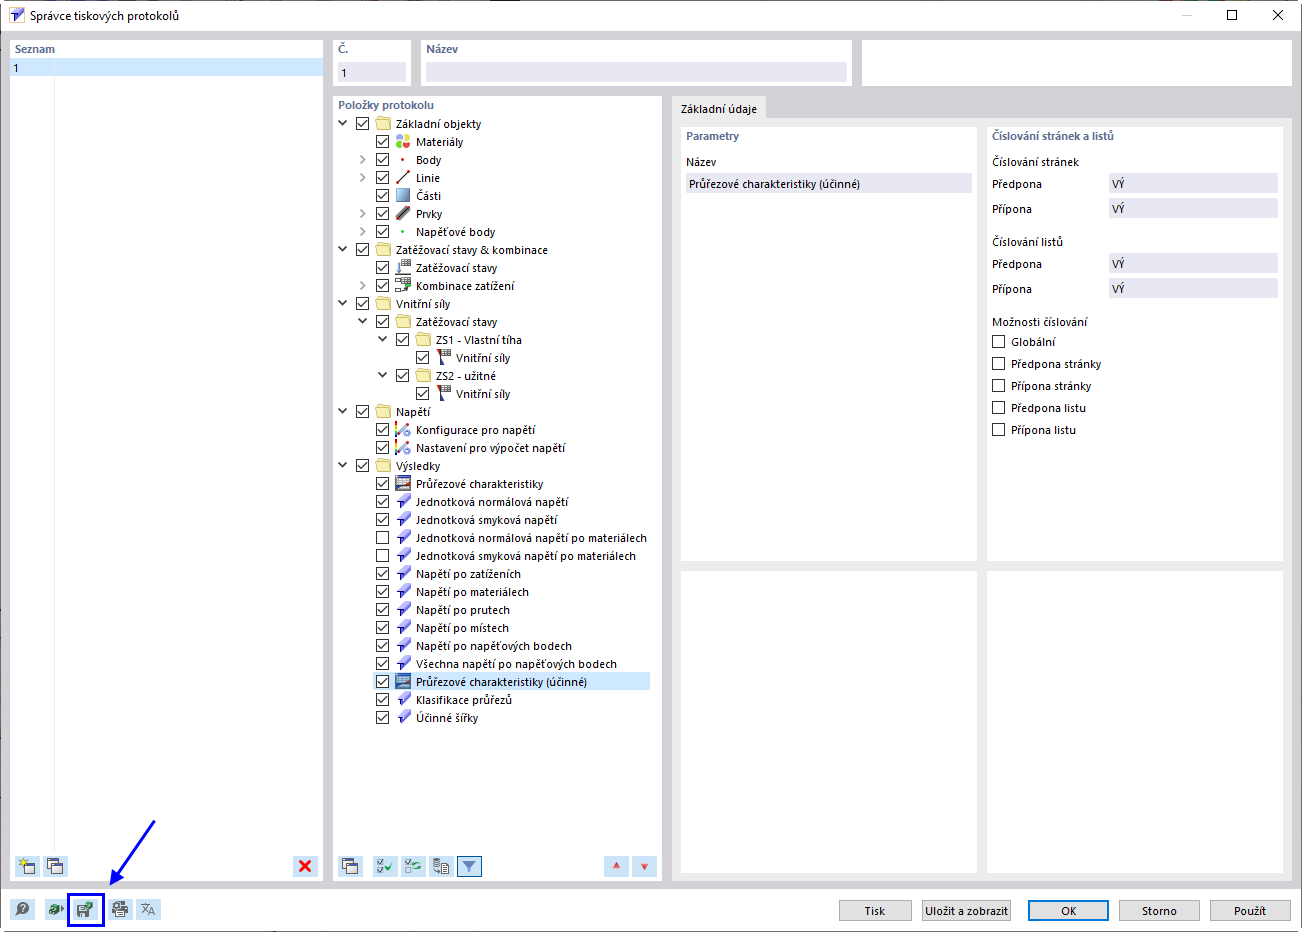This screenshot has width=1302, height=932.
Task: Enable the Přípona stránky checkbox
Action: [998, 386]
